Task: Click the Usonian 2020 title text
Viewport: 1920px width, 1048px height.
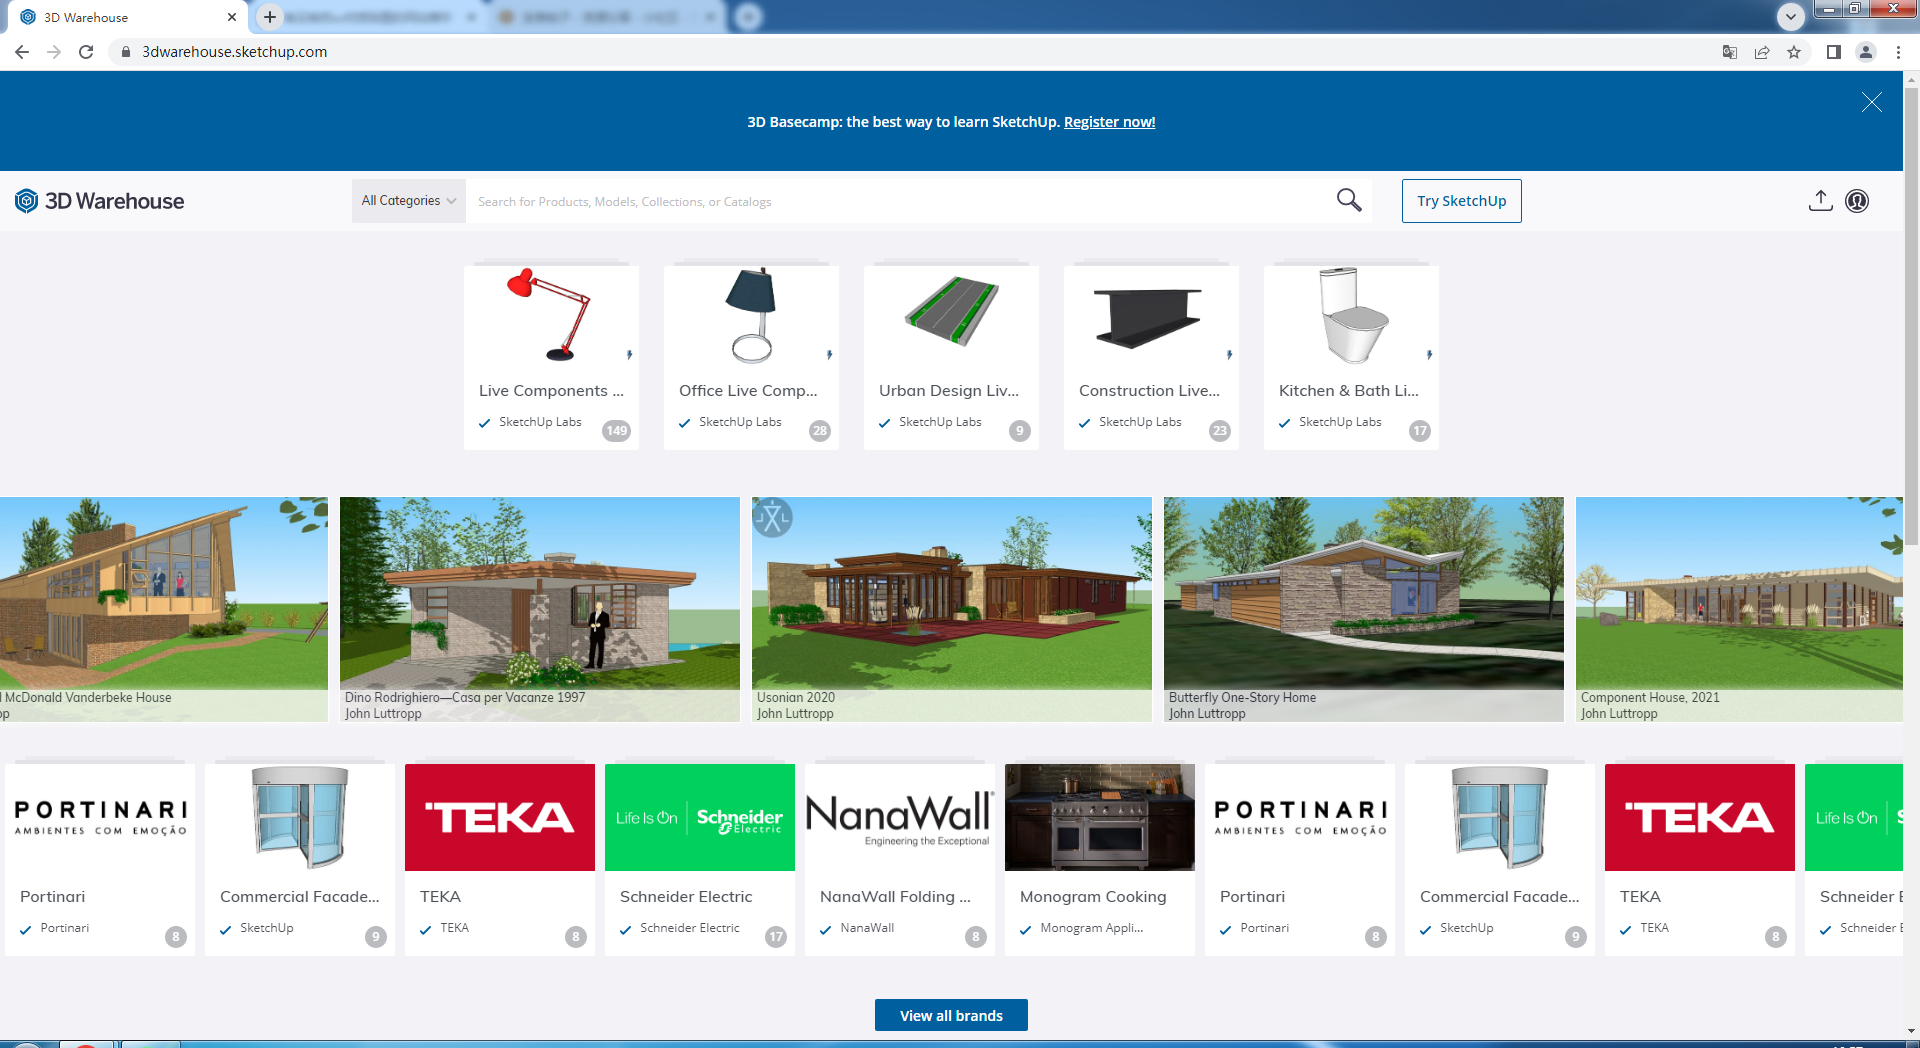Action: pos(796,697)
